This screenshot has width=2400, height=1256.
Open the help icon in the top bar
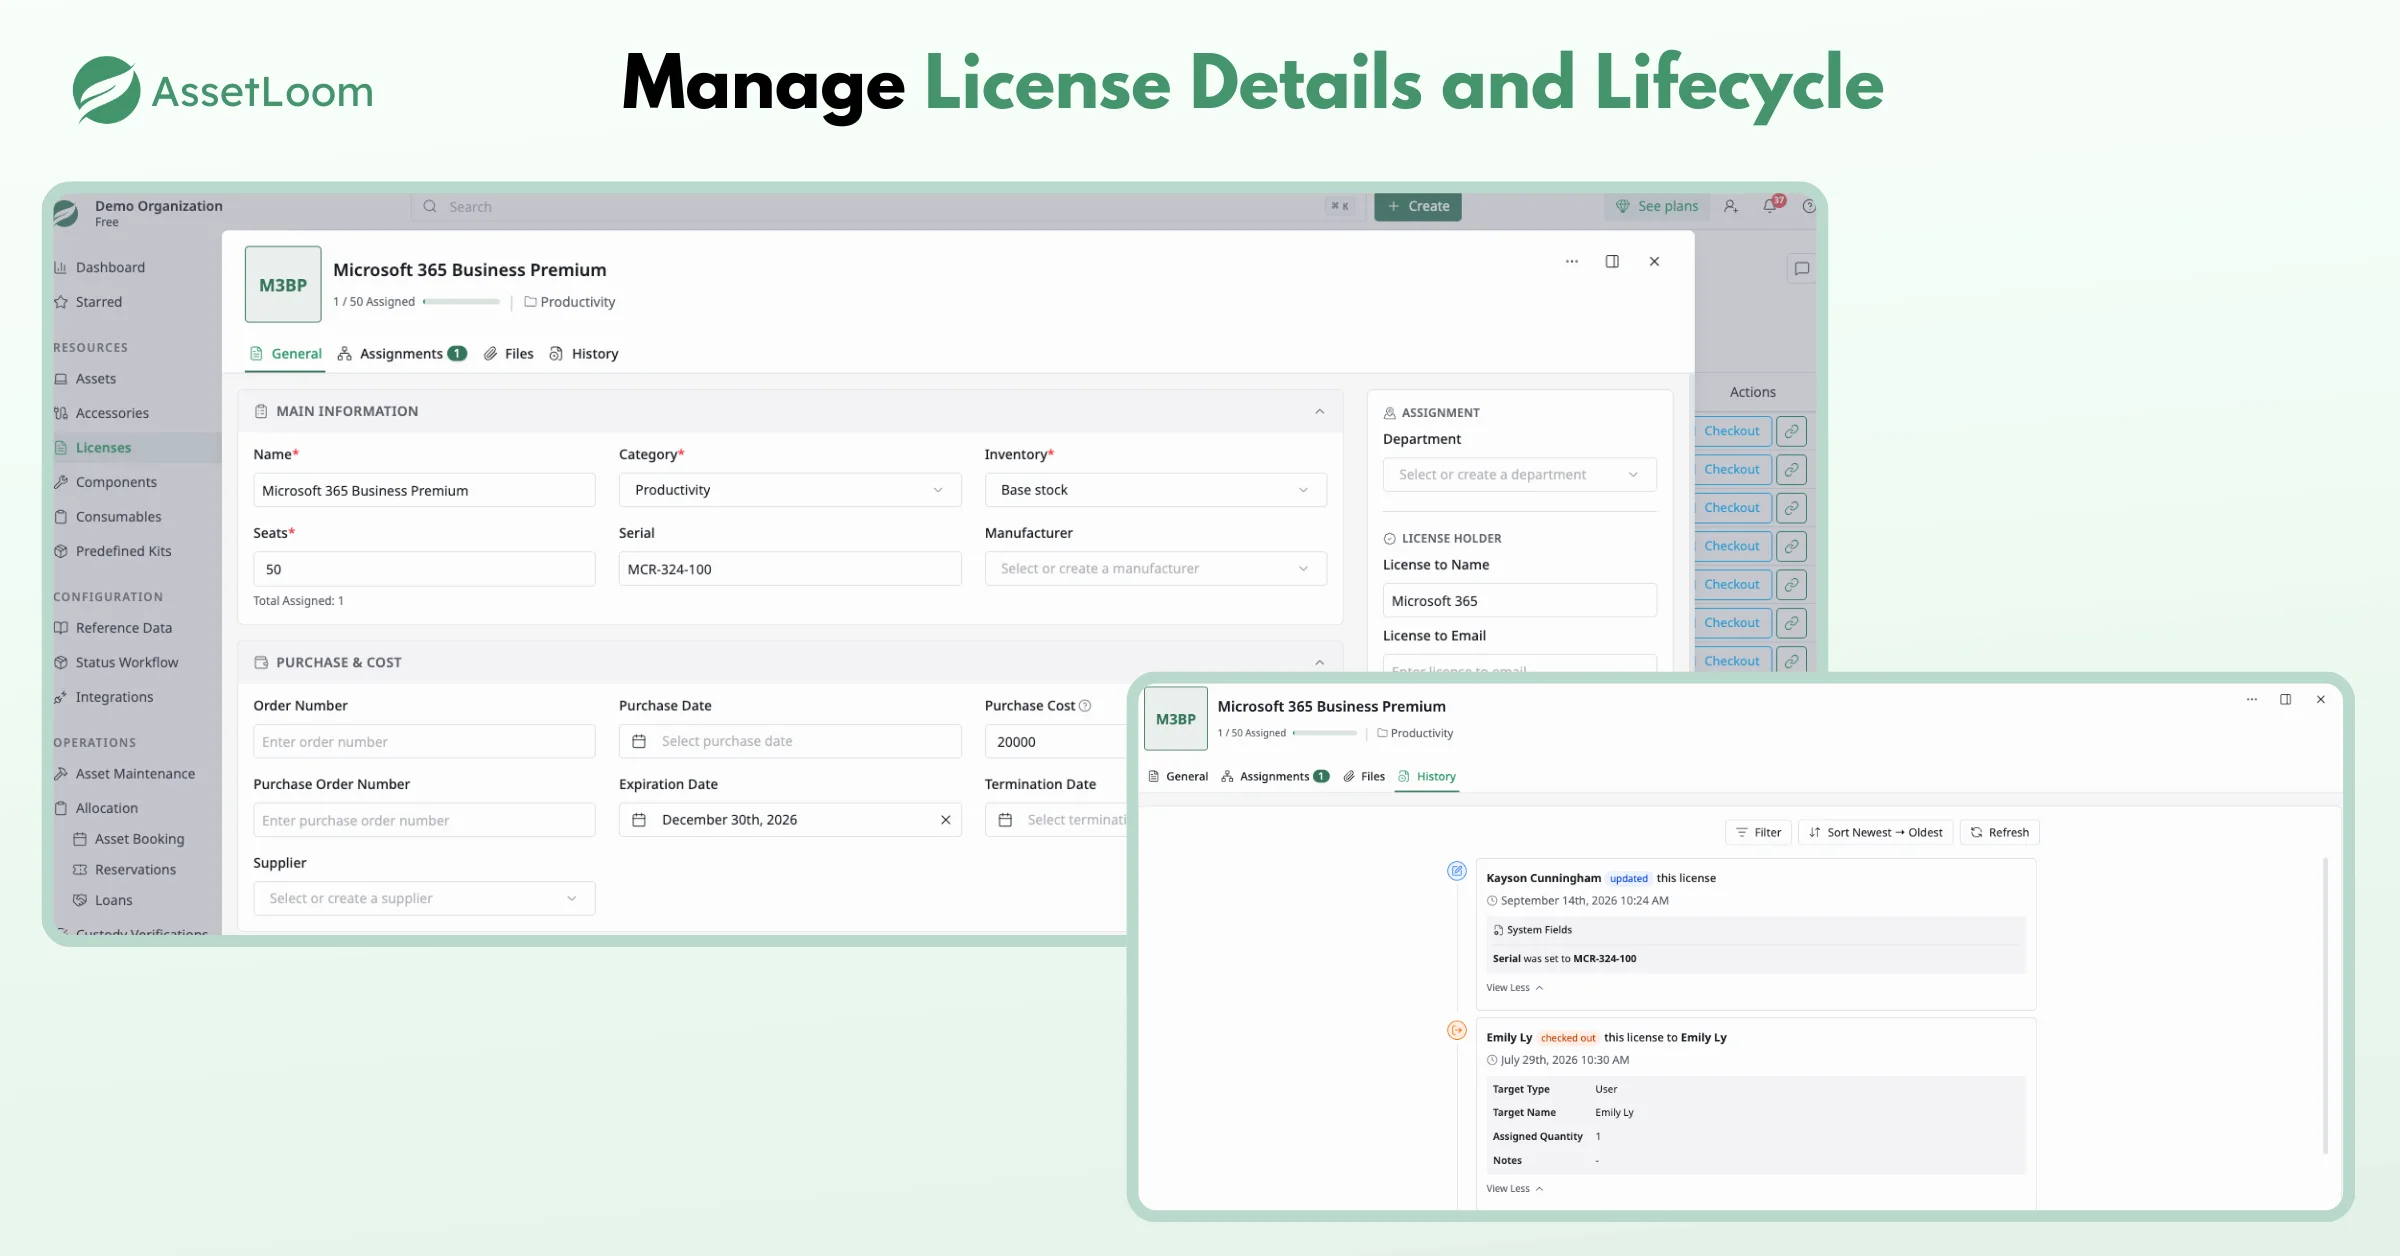point(1808,206)
